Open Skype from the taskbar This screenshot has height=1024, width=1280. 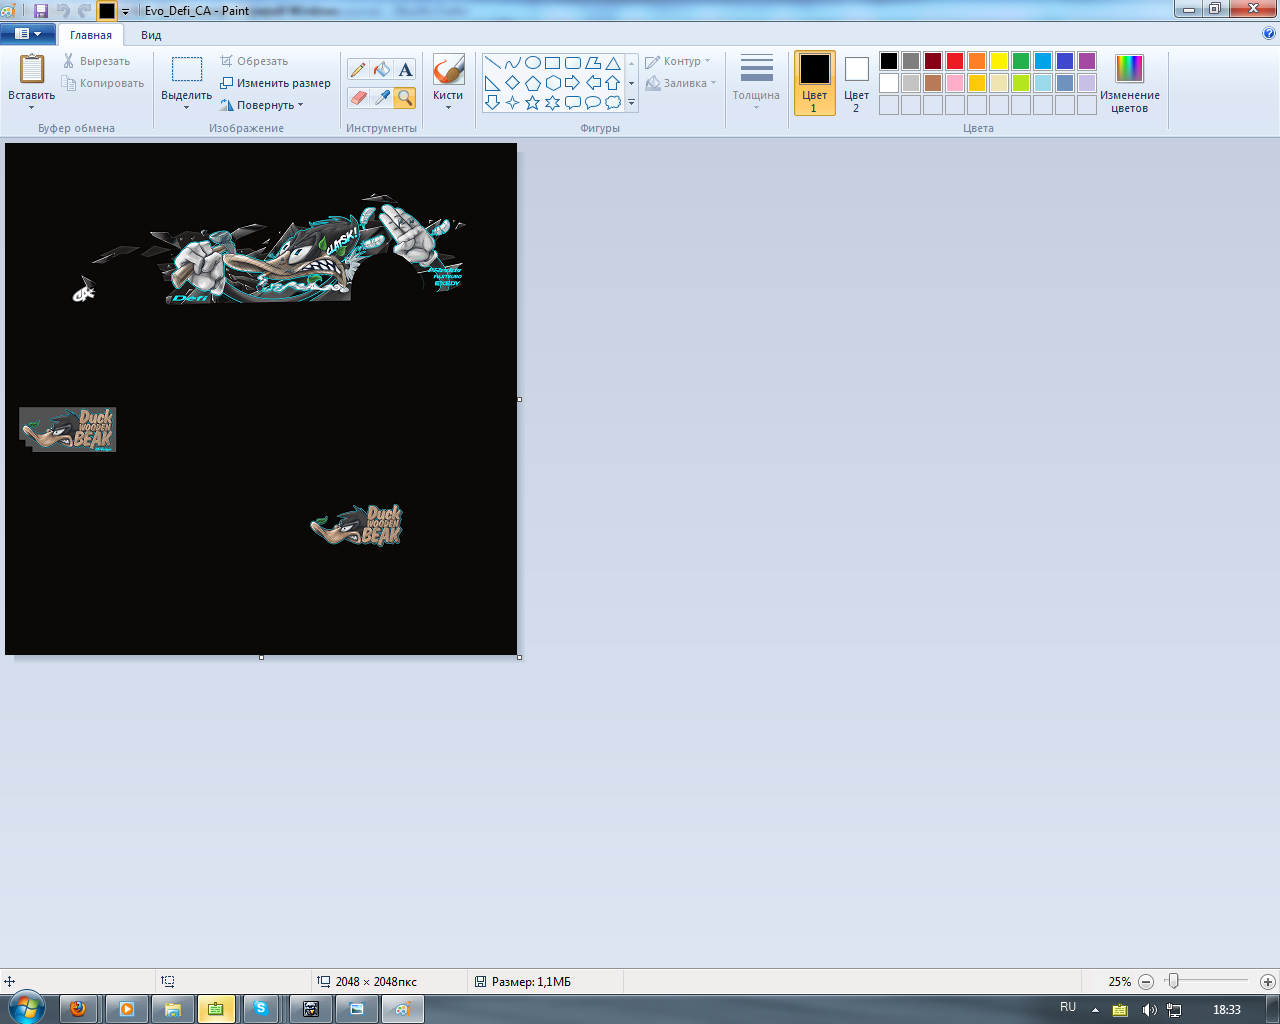click(x=261, y=1009)
